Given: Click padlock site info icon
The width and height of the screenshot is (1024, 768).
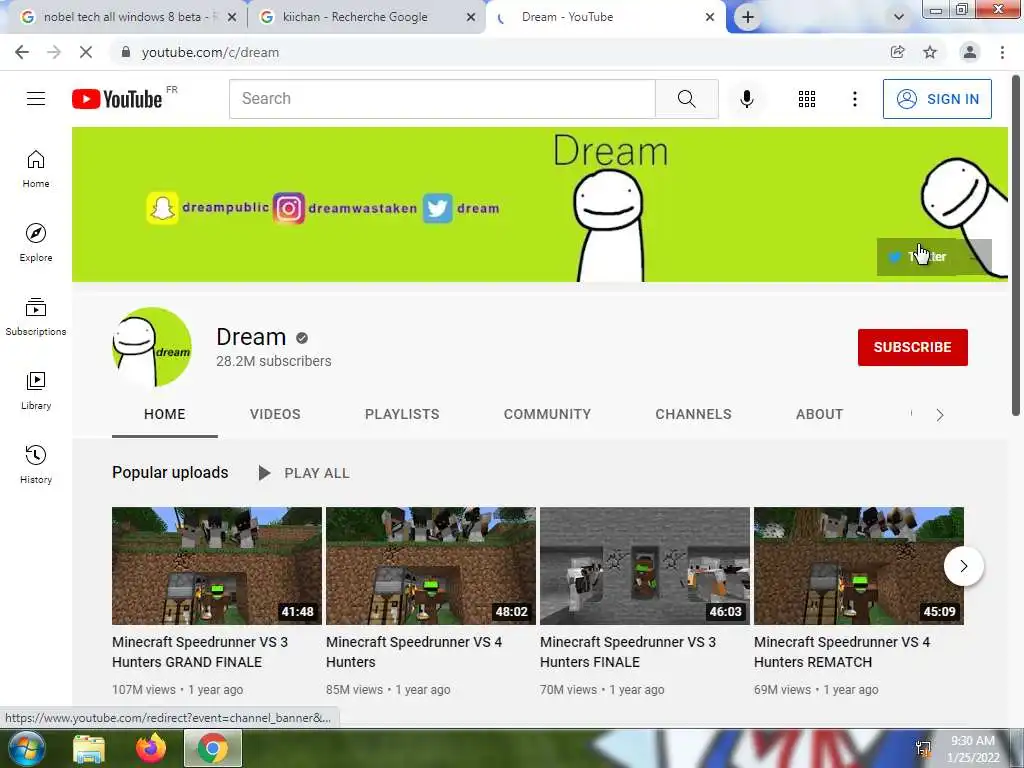Looking at the screenshot, I should (x=125, y=52).
